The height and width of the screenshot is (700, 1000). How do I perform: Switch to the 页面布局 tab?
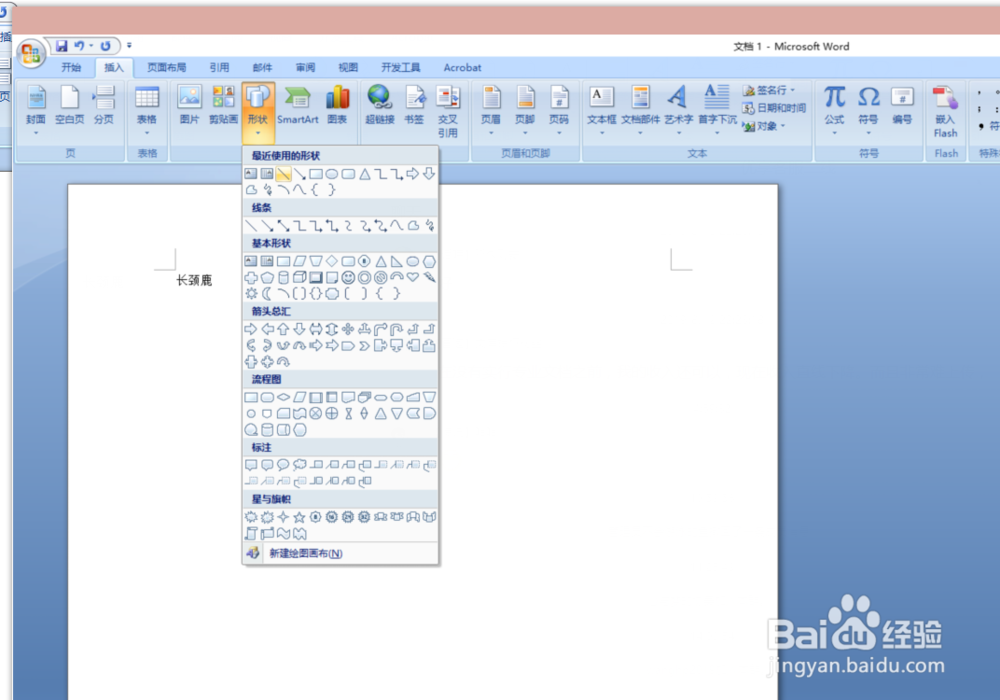167,68
